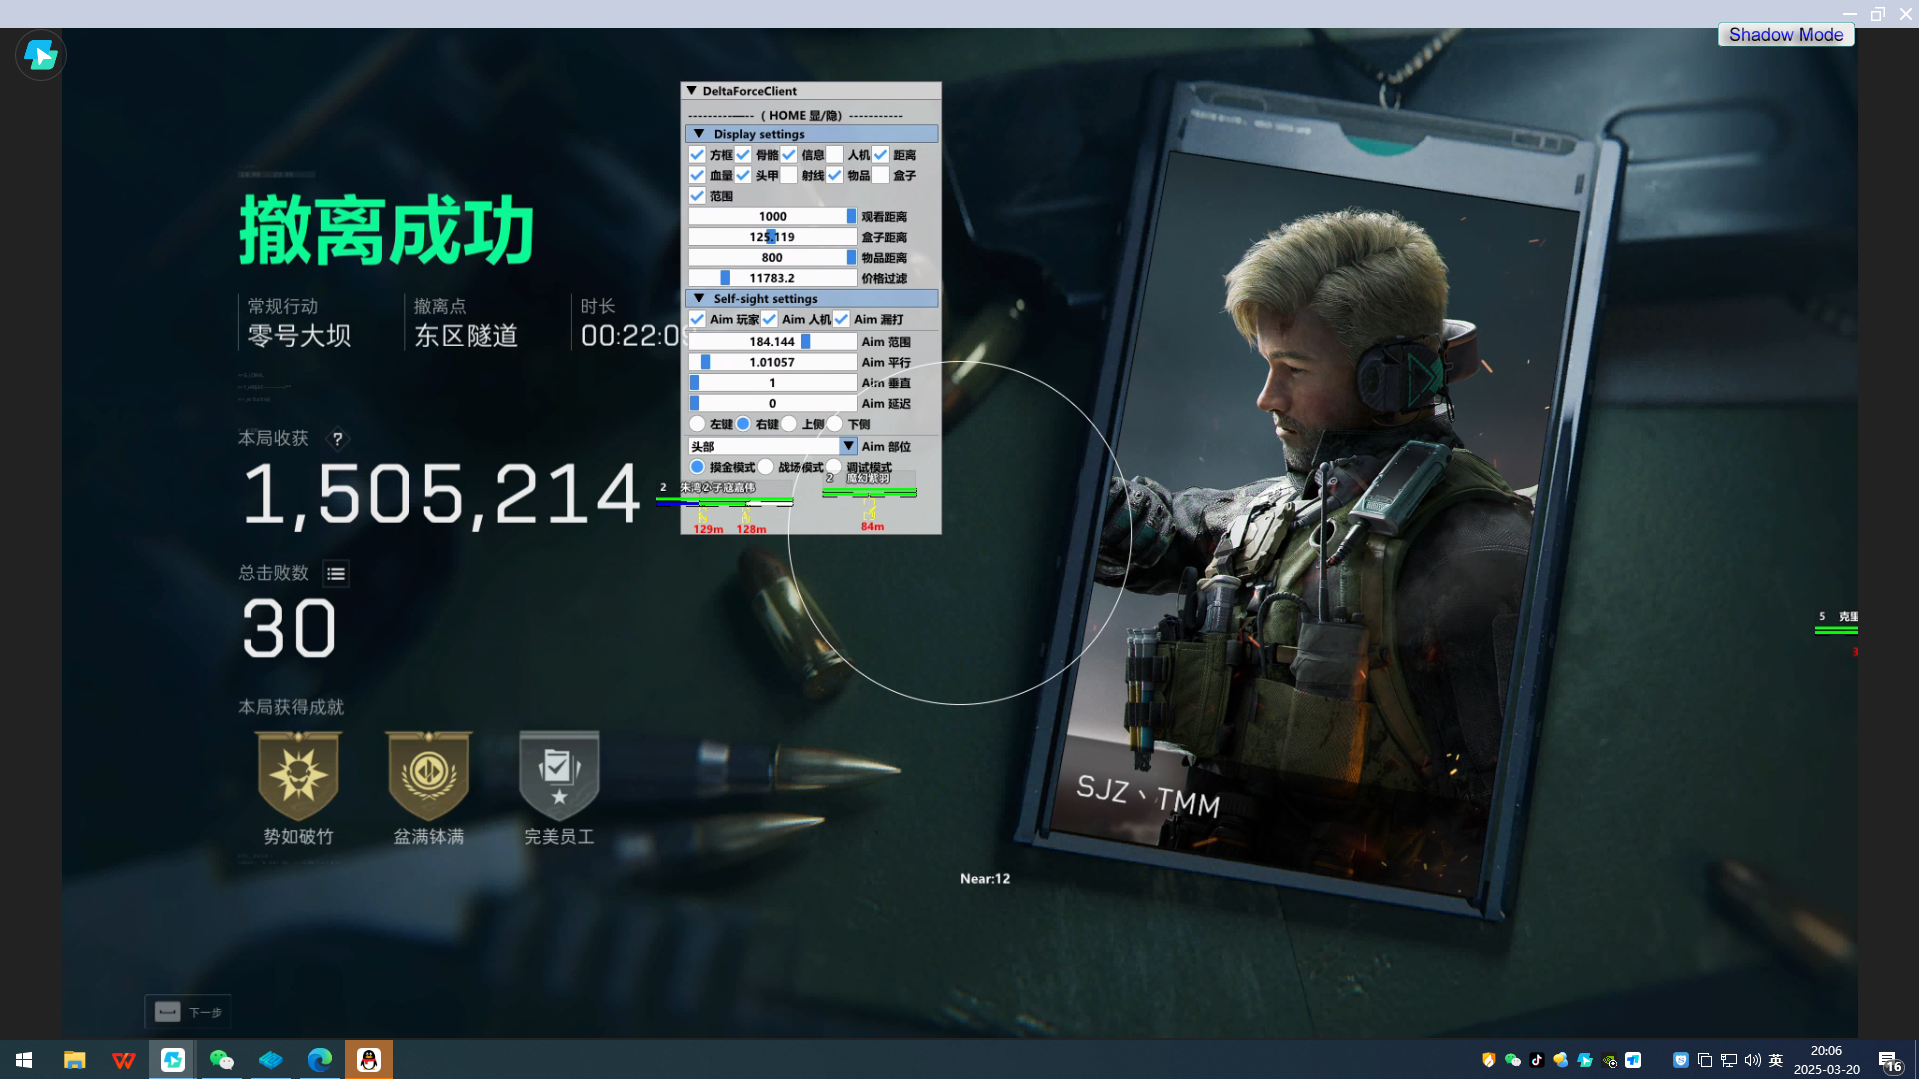Viewport: 1919px width, 1079px height.
Task: Open the QQ penguin icon in taskbar
Action: (369, 1060)
